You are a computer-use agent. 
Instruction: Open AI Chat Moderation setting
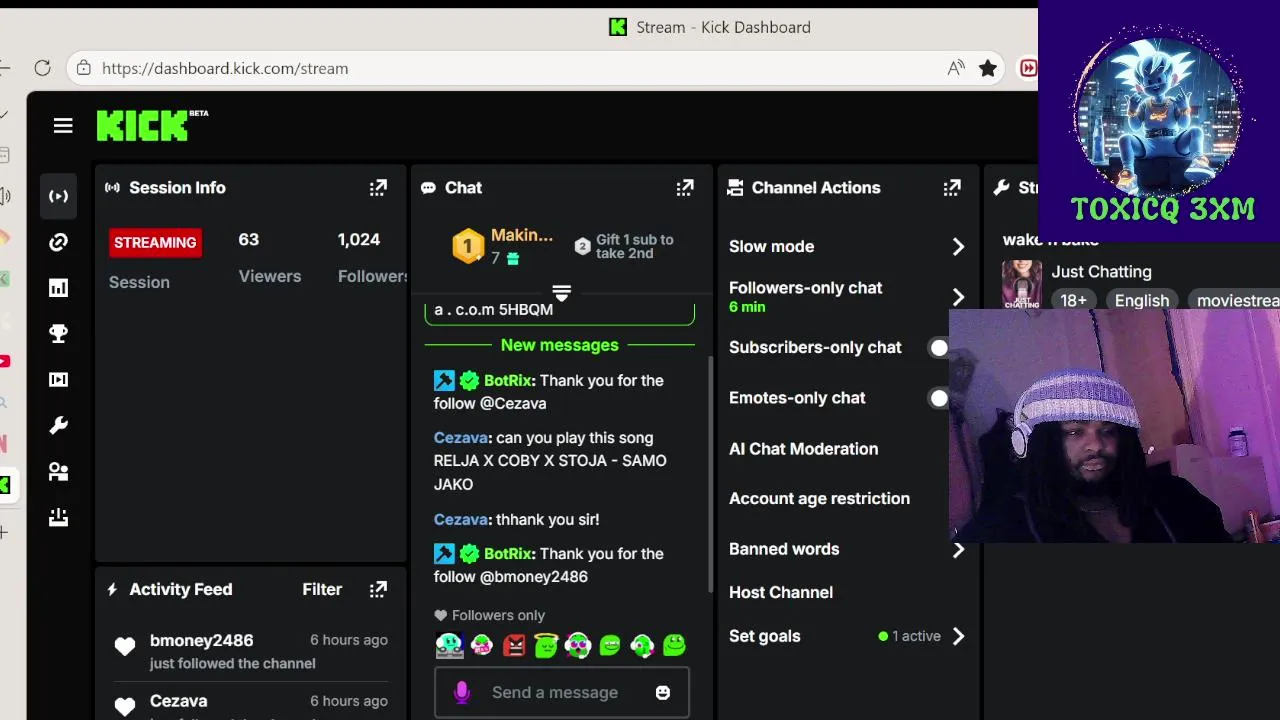click(x=803, y=449)
